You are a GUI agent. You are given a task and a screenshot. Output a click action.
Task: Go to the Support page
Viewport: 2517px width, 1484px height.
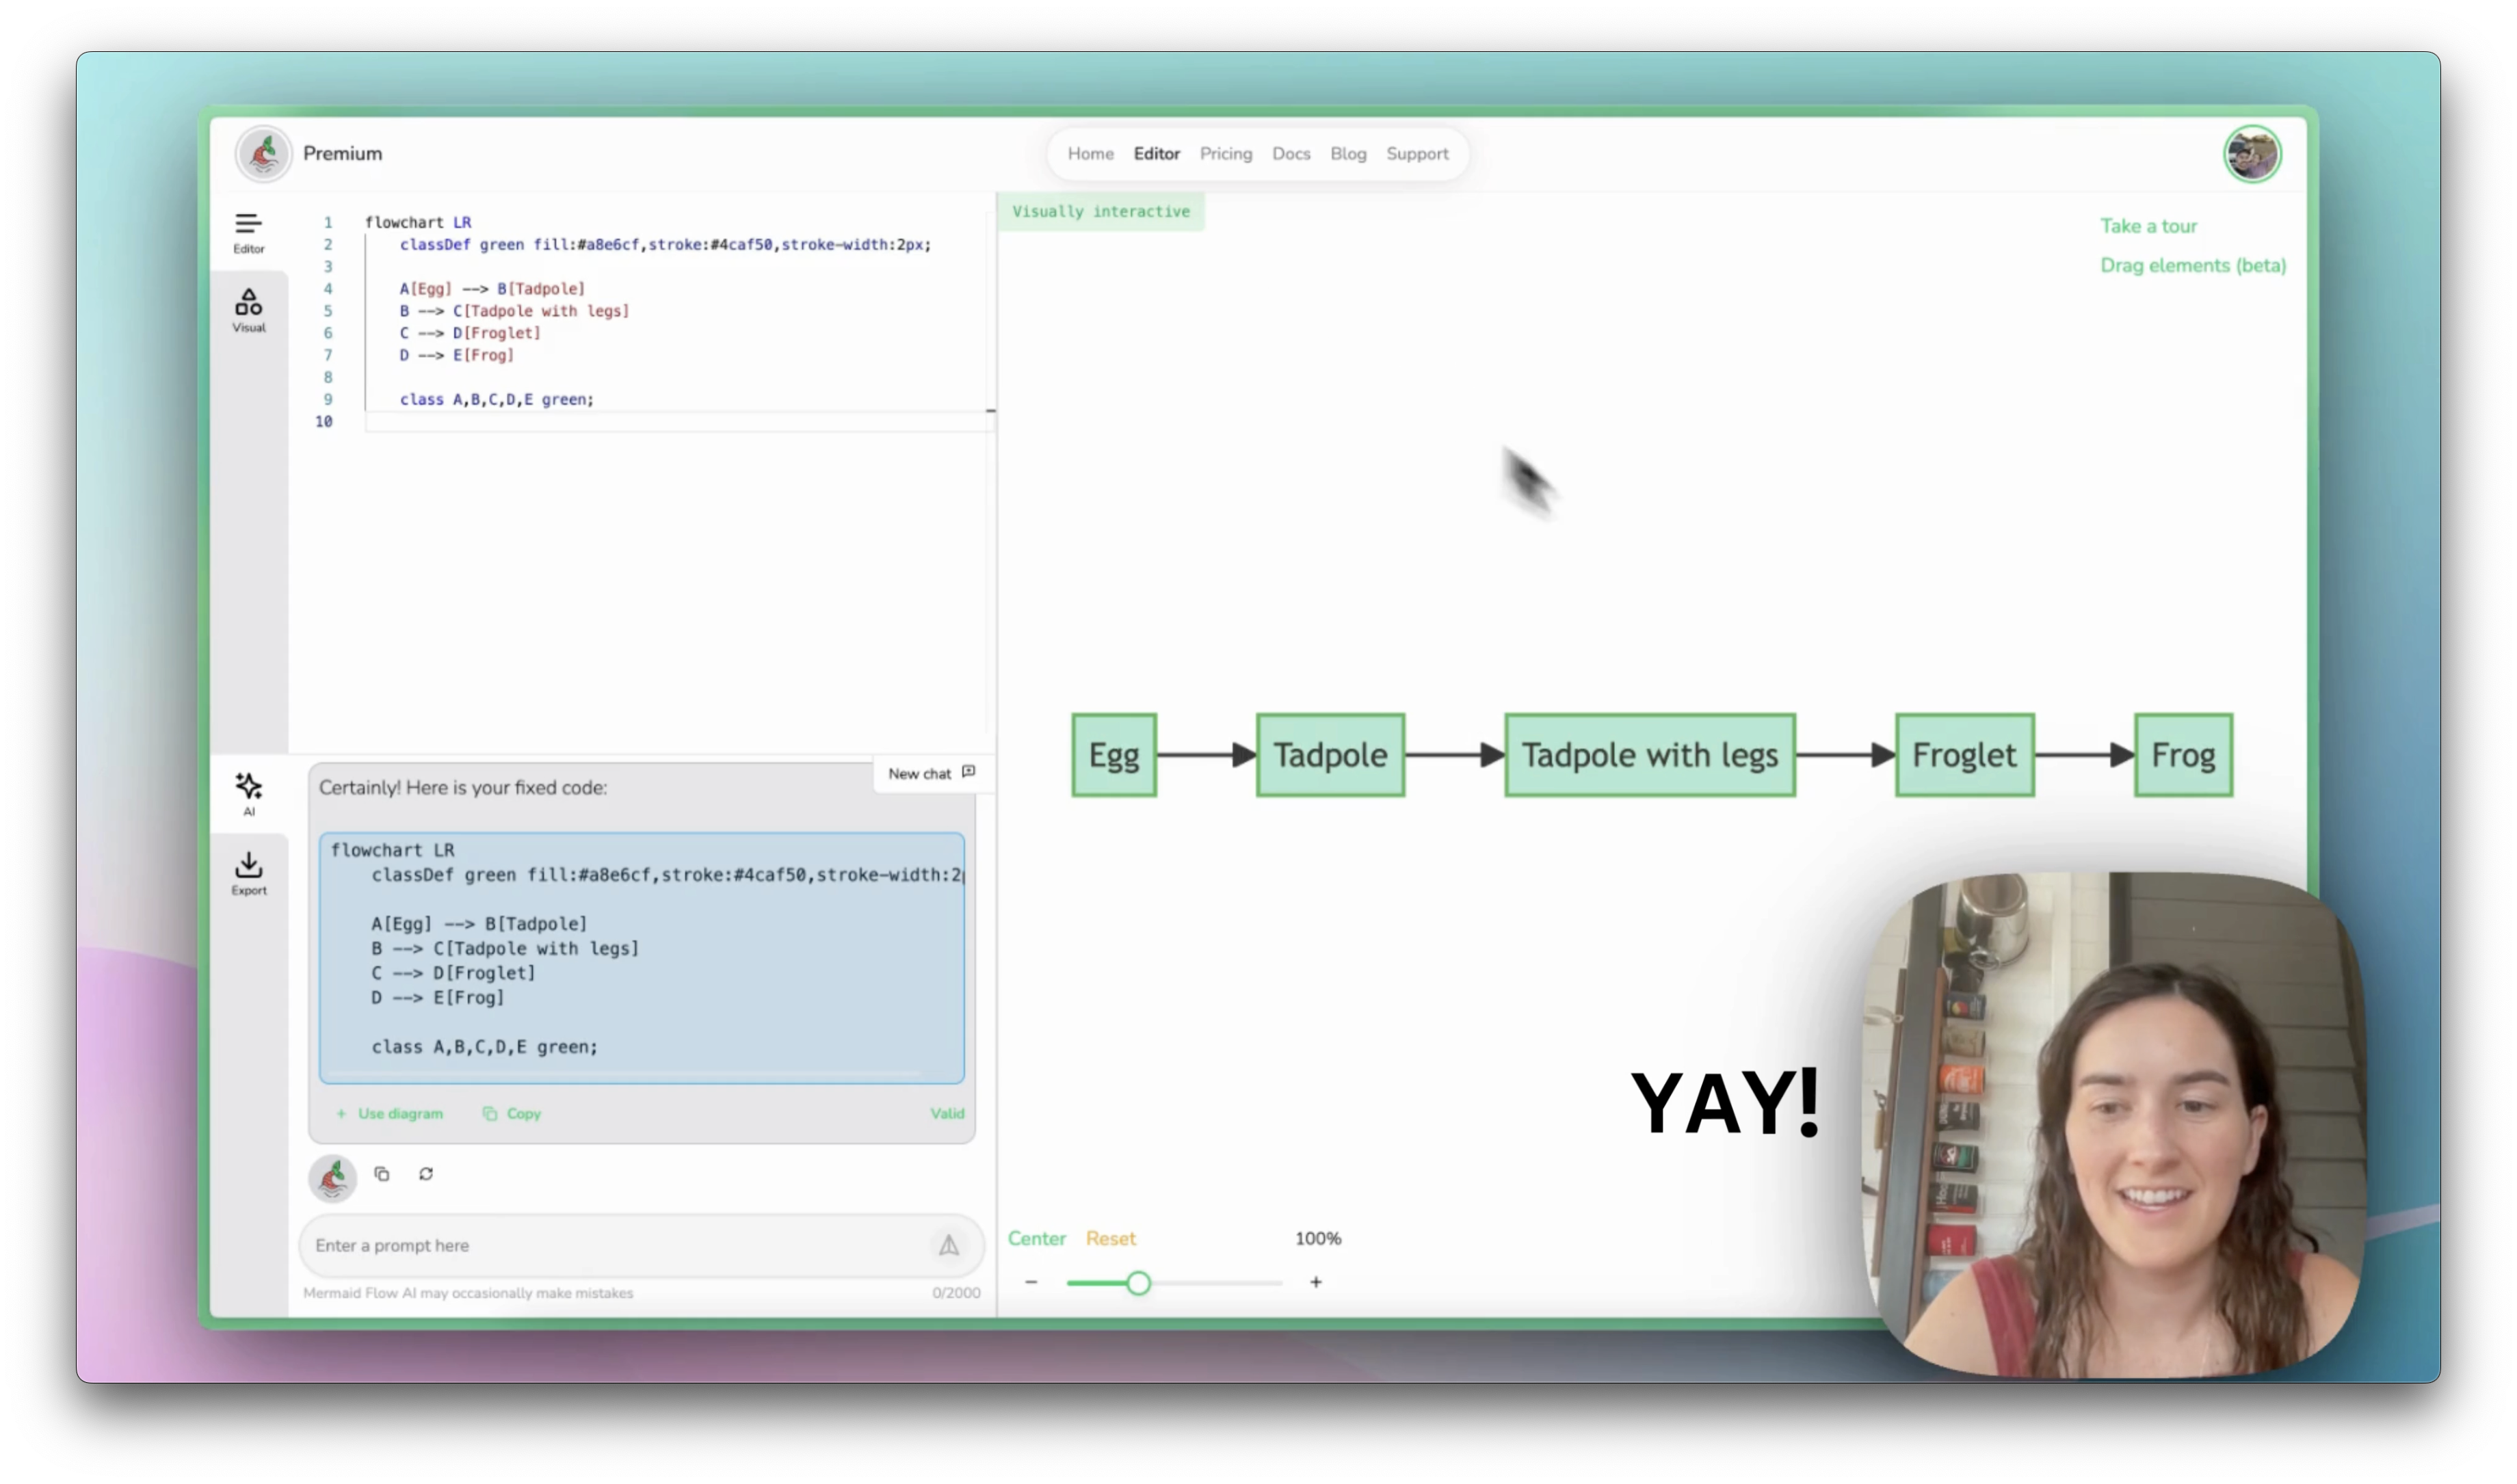1417,153
